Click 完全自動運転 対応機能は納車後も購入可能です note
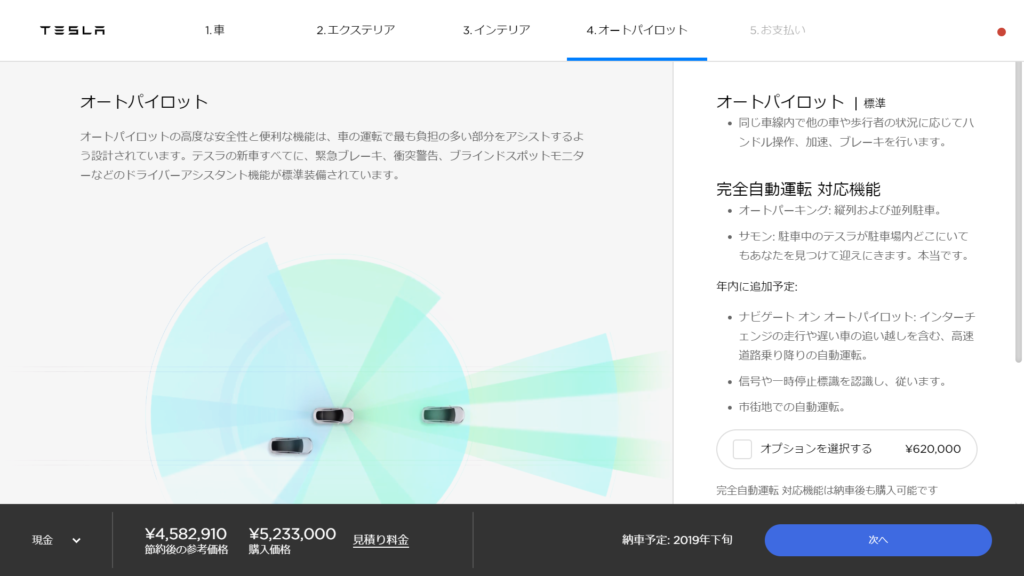Image resolution: width=1024 pixels, height=576 pixels. 827,490
